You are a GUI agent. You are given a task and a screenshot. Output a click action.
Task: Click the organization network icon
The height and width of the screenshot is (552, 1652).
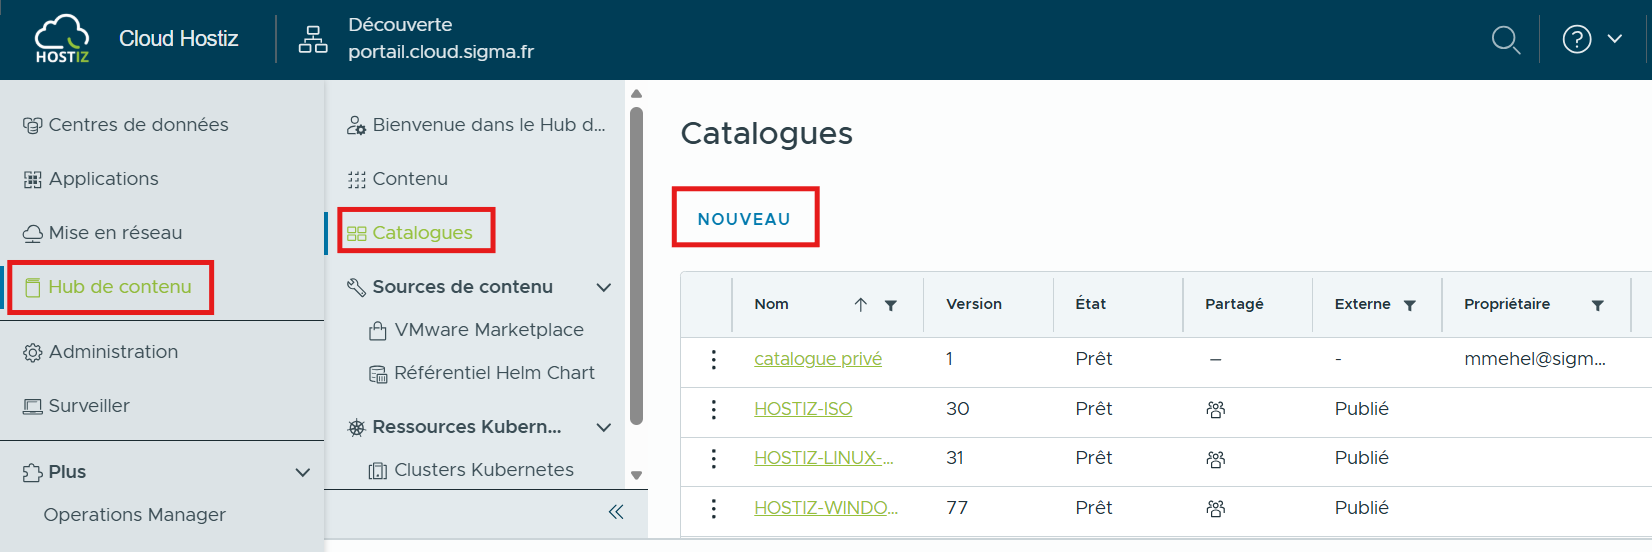313,39
